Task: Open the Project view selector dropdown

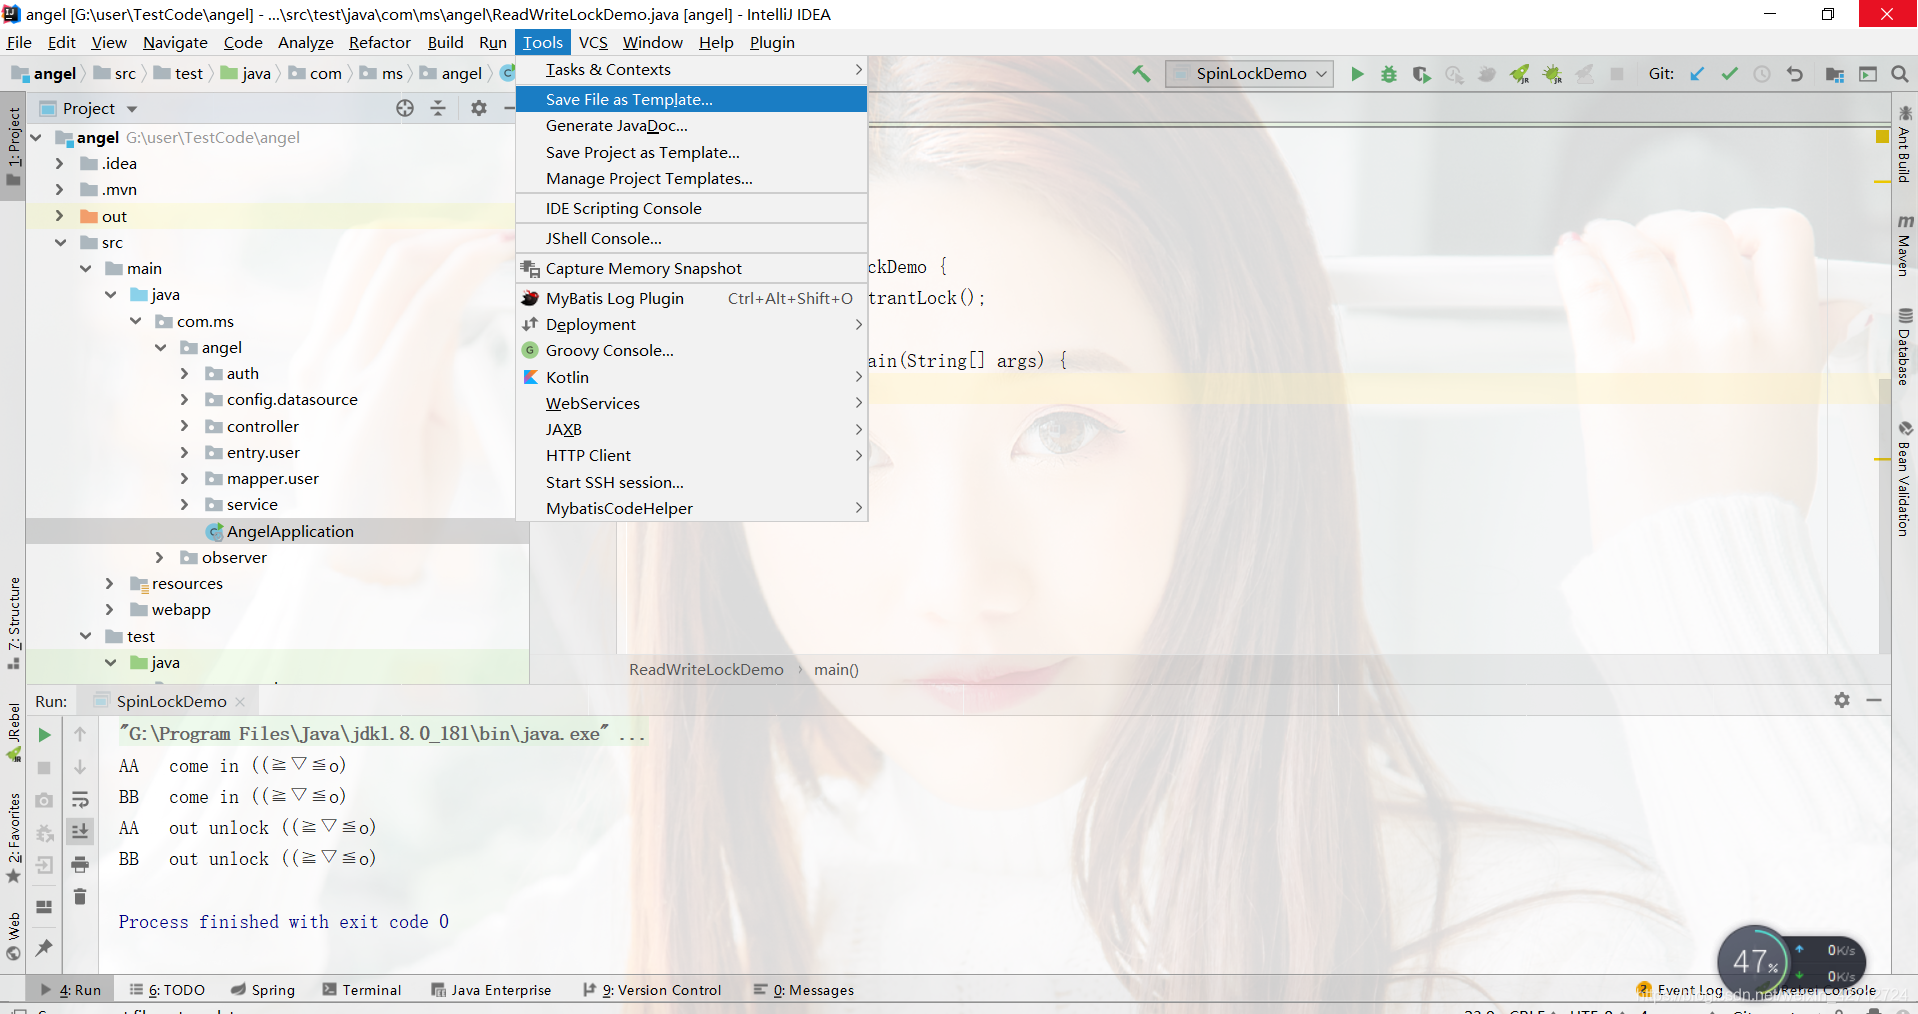Action: [x=132, y=109]
